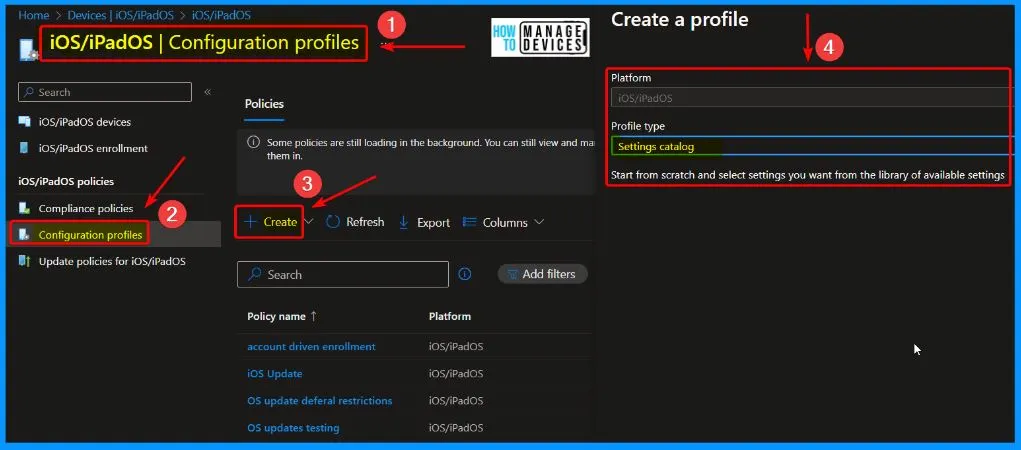Sort by the Policy name column header
Screen dimensions: 1021x450
click(x=276, y=316)
